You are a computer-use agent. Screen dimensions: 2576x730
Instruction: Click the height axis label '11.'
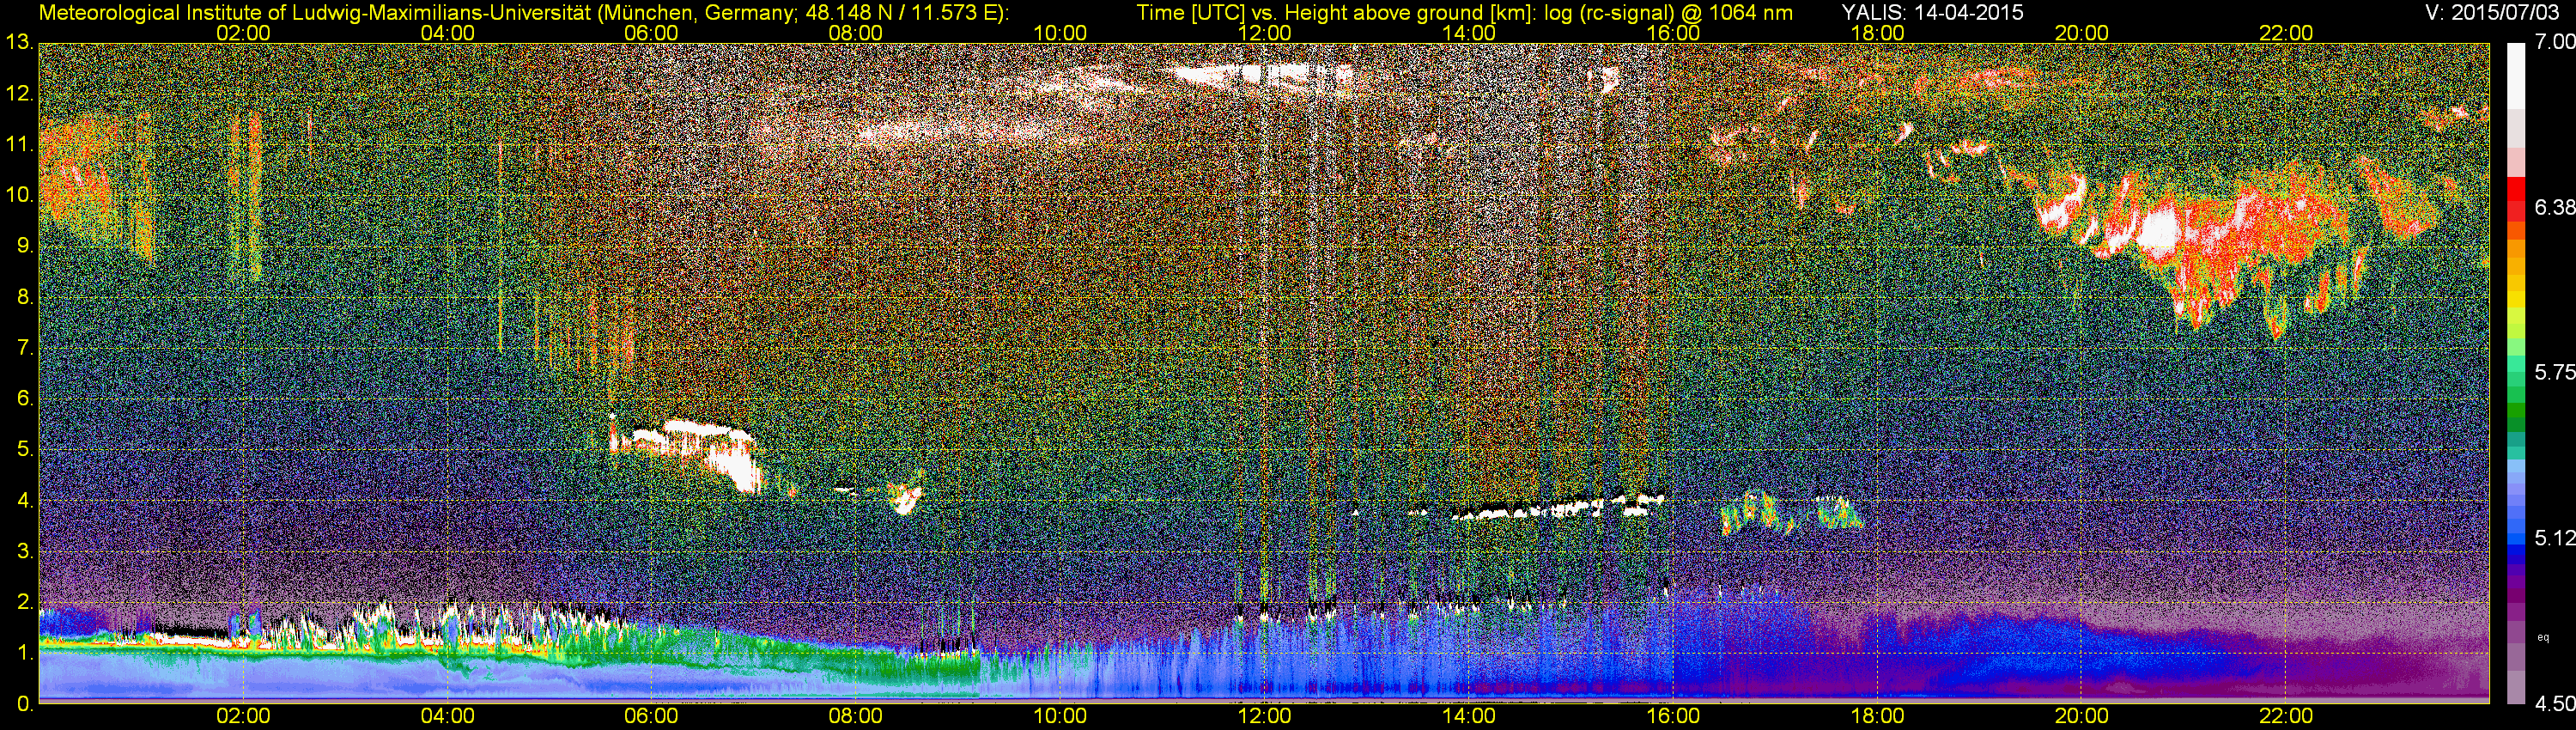[x=19, y=144]
